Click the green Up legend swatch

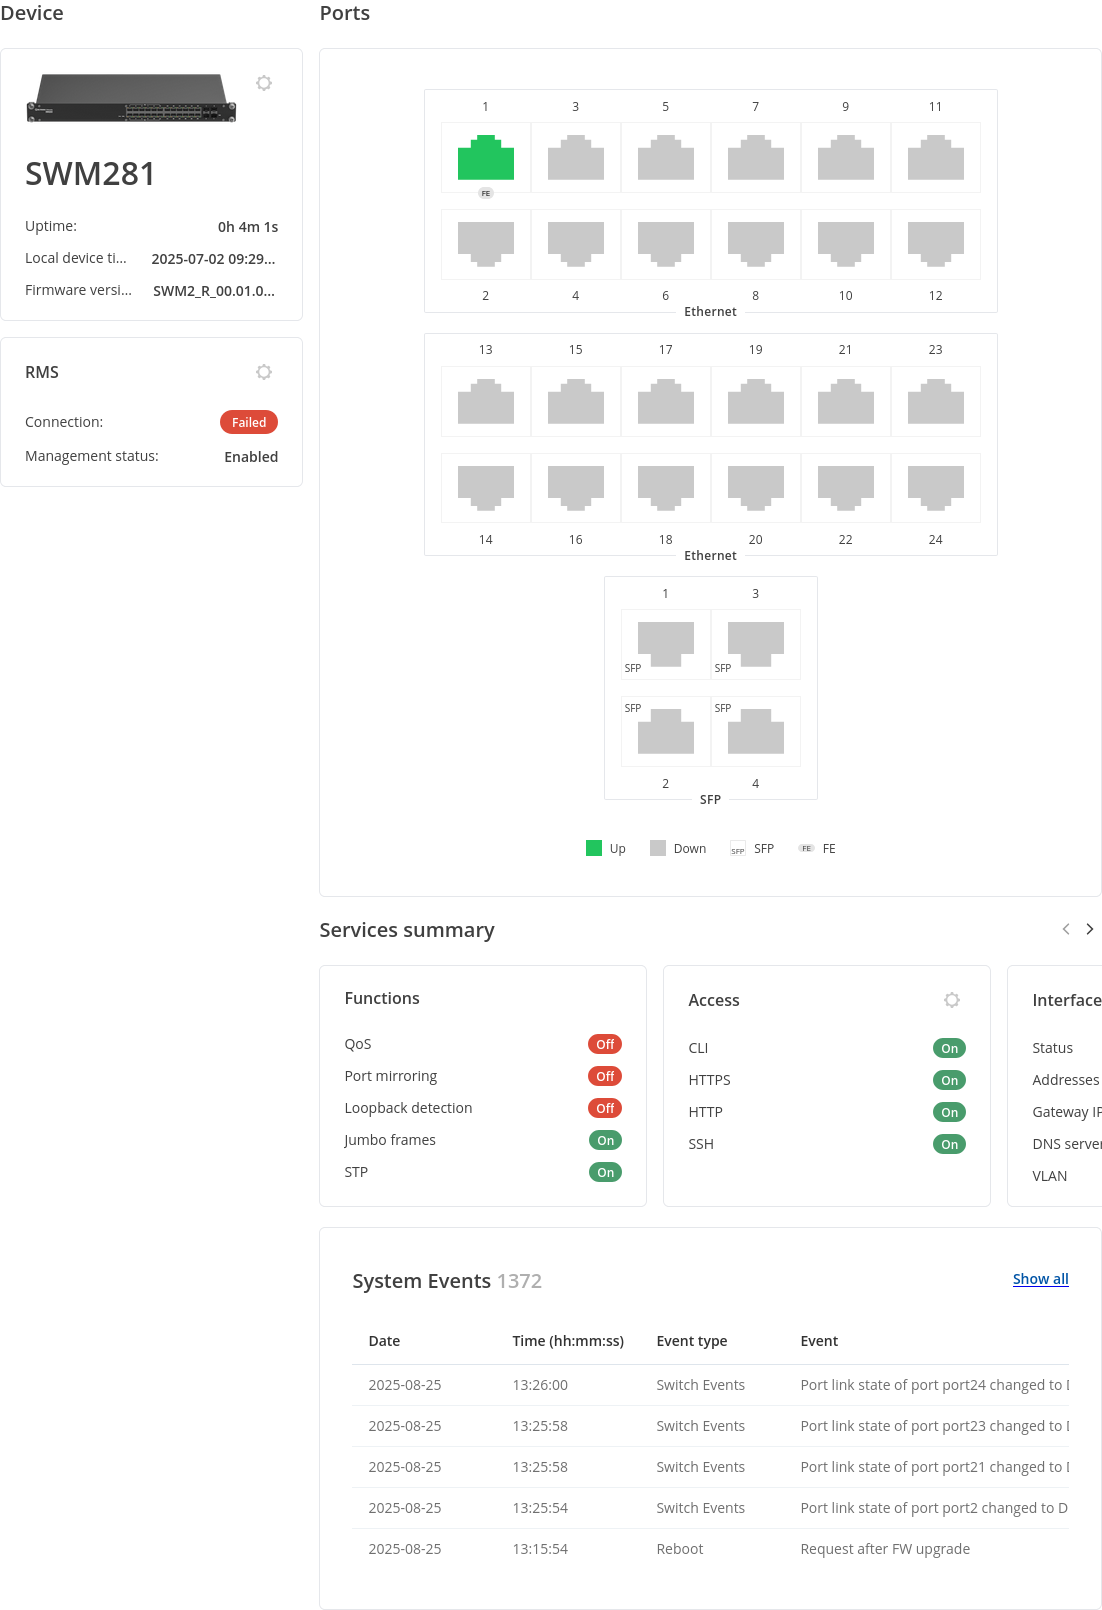(x=594, y=848)
